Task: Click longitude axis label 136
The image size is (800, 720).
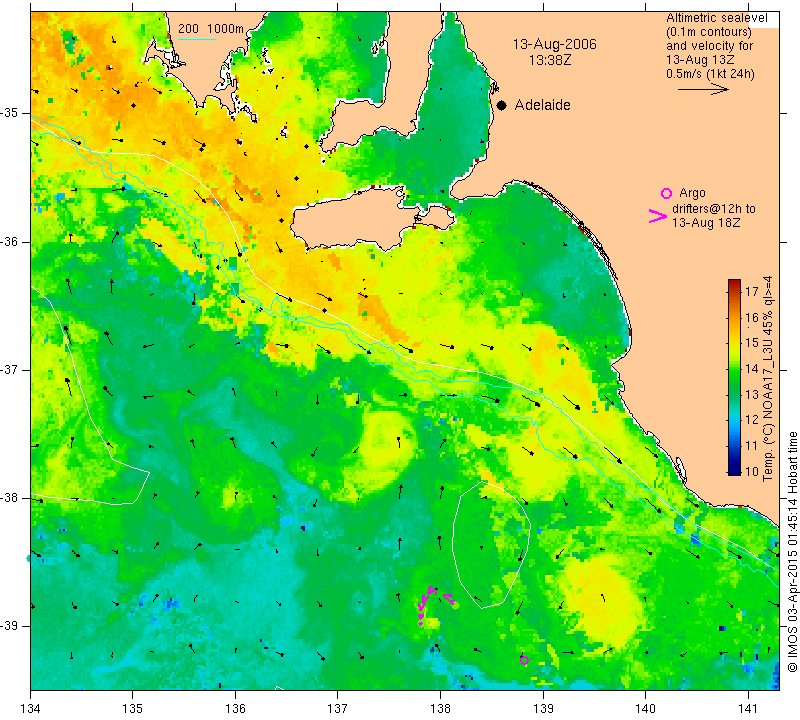Action: [x=236, y=709]
